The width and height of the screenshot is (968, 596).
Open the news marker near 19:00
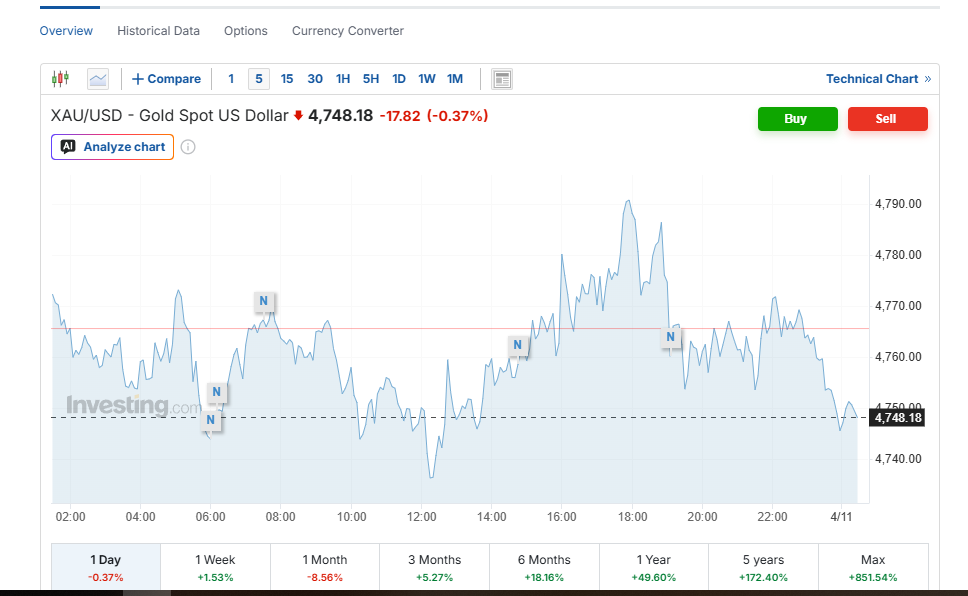point(671,338)
